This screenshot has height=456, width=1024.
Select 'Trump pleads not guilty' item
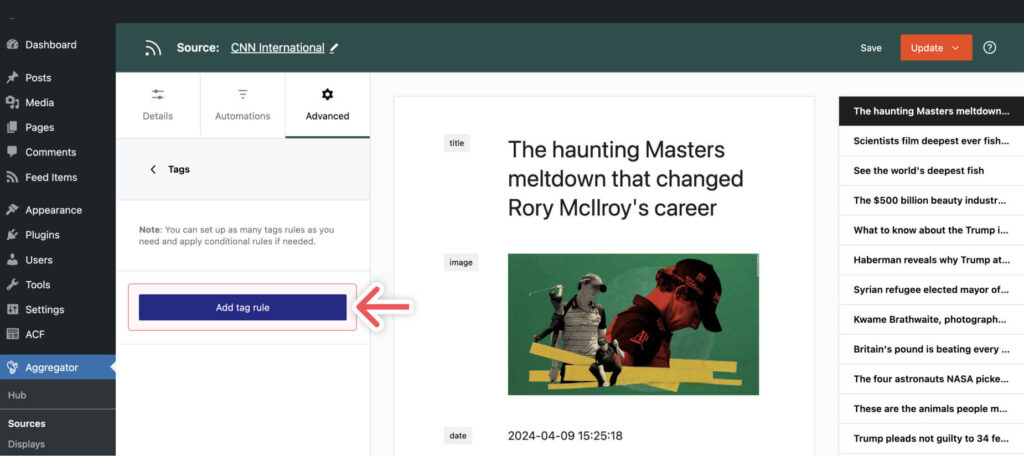pos(931,438)
